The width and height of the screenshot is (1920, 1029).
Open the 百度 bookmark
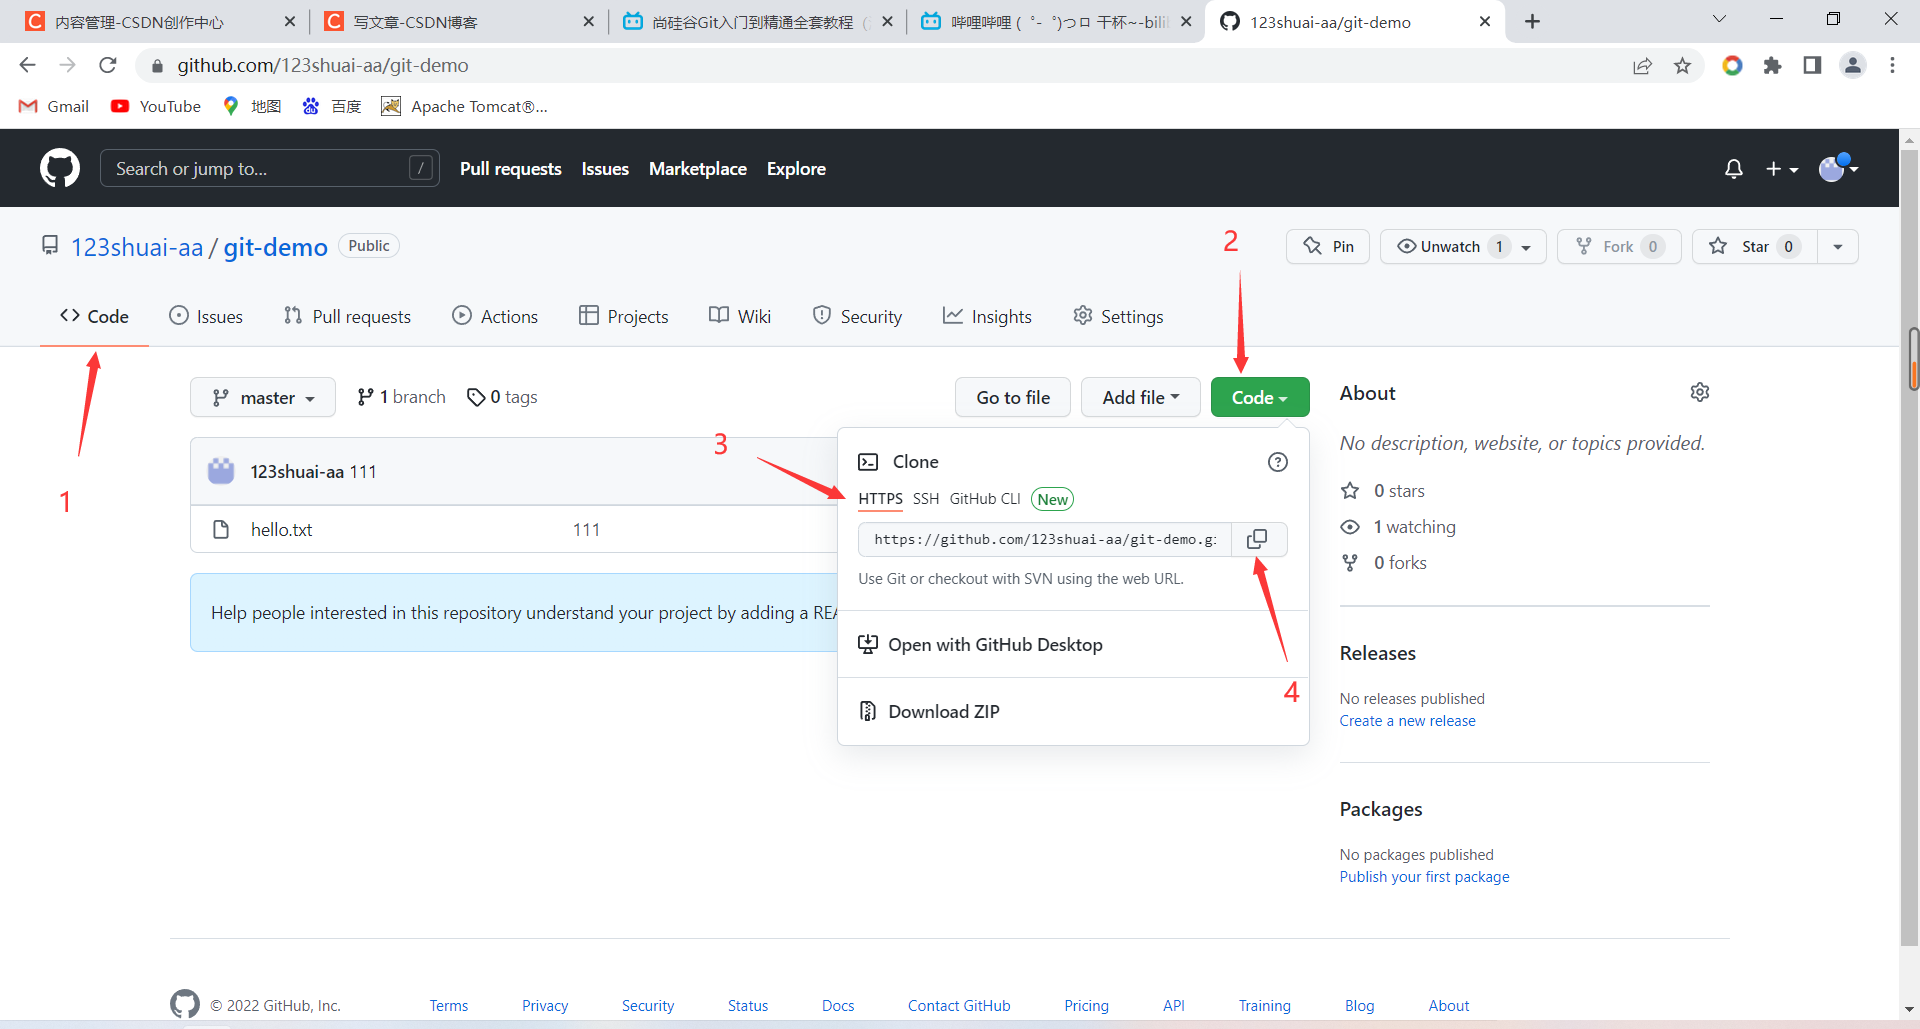tap(331, 106)
